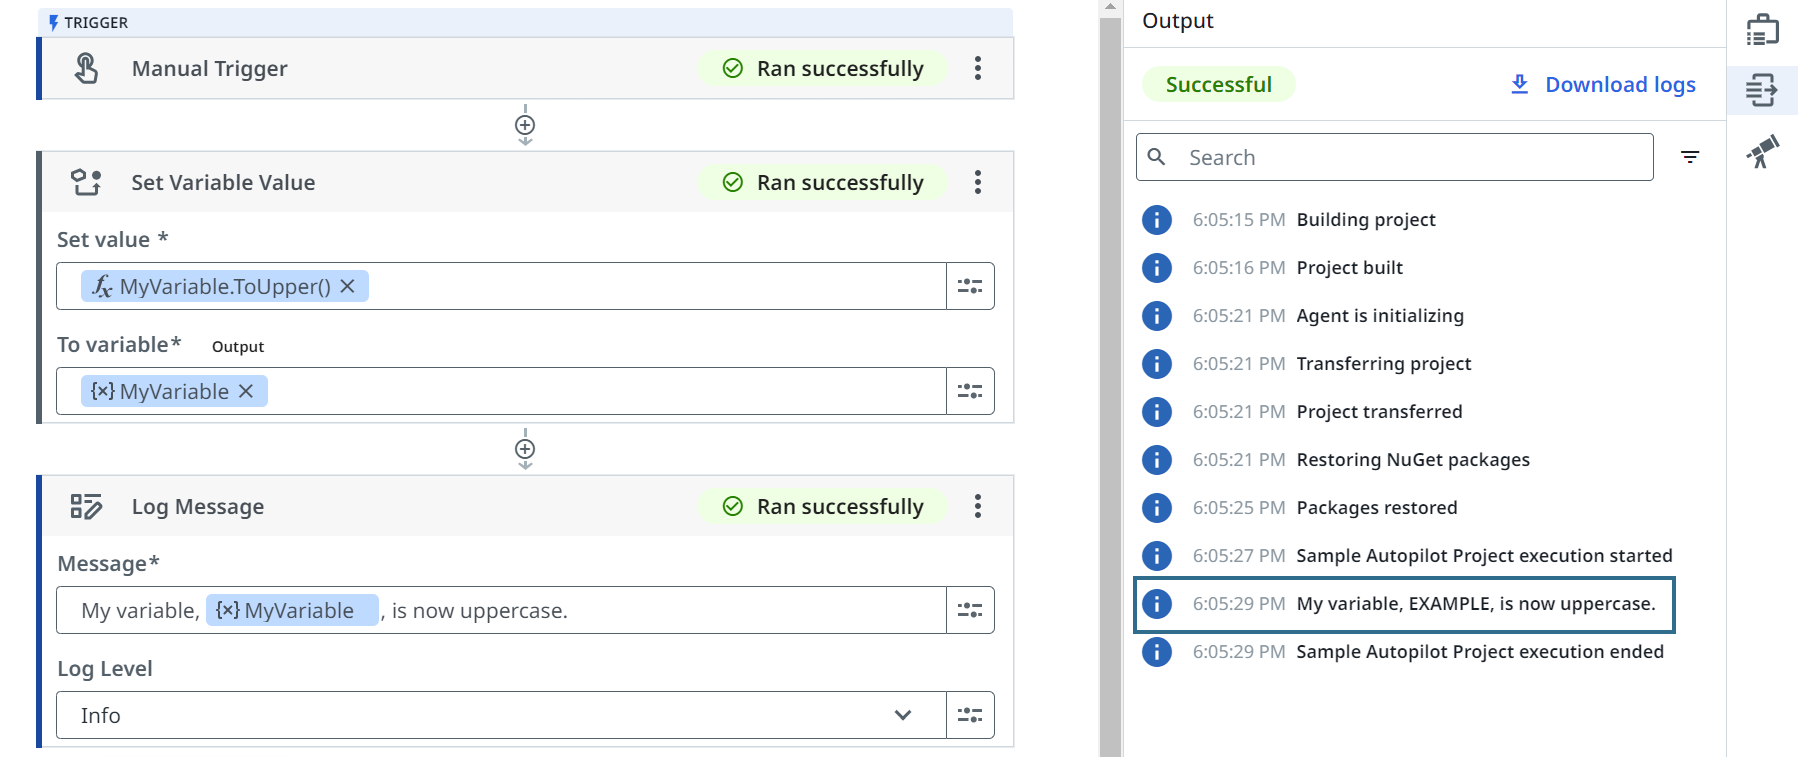Screen dimensions: 1798x757
Task: Open Set value field options menu
Action: (x=970, y=286)
